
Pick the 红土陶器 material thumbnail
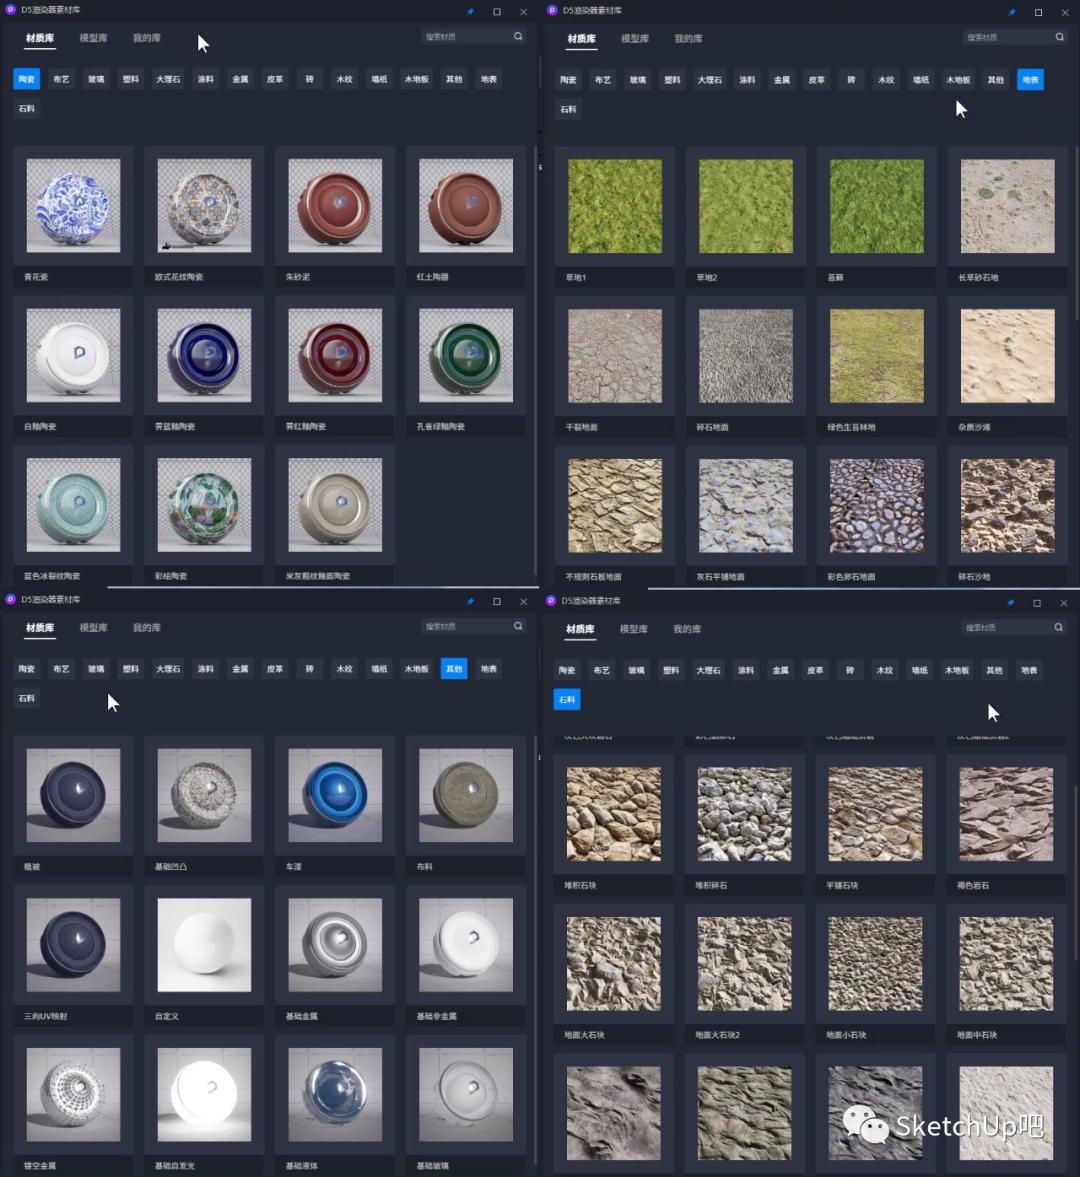(x=466, y=206)
